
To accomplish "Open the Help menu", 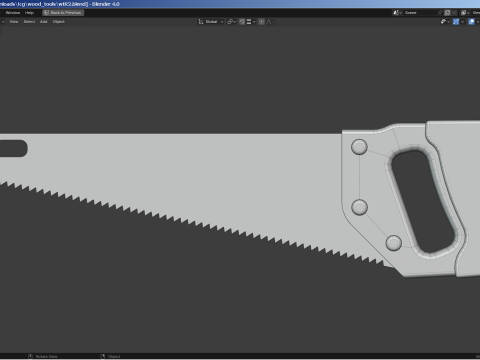I will coord(29,13).
